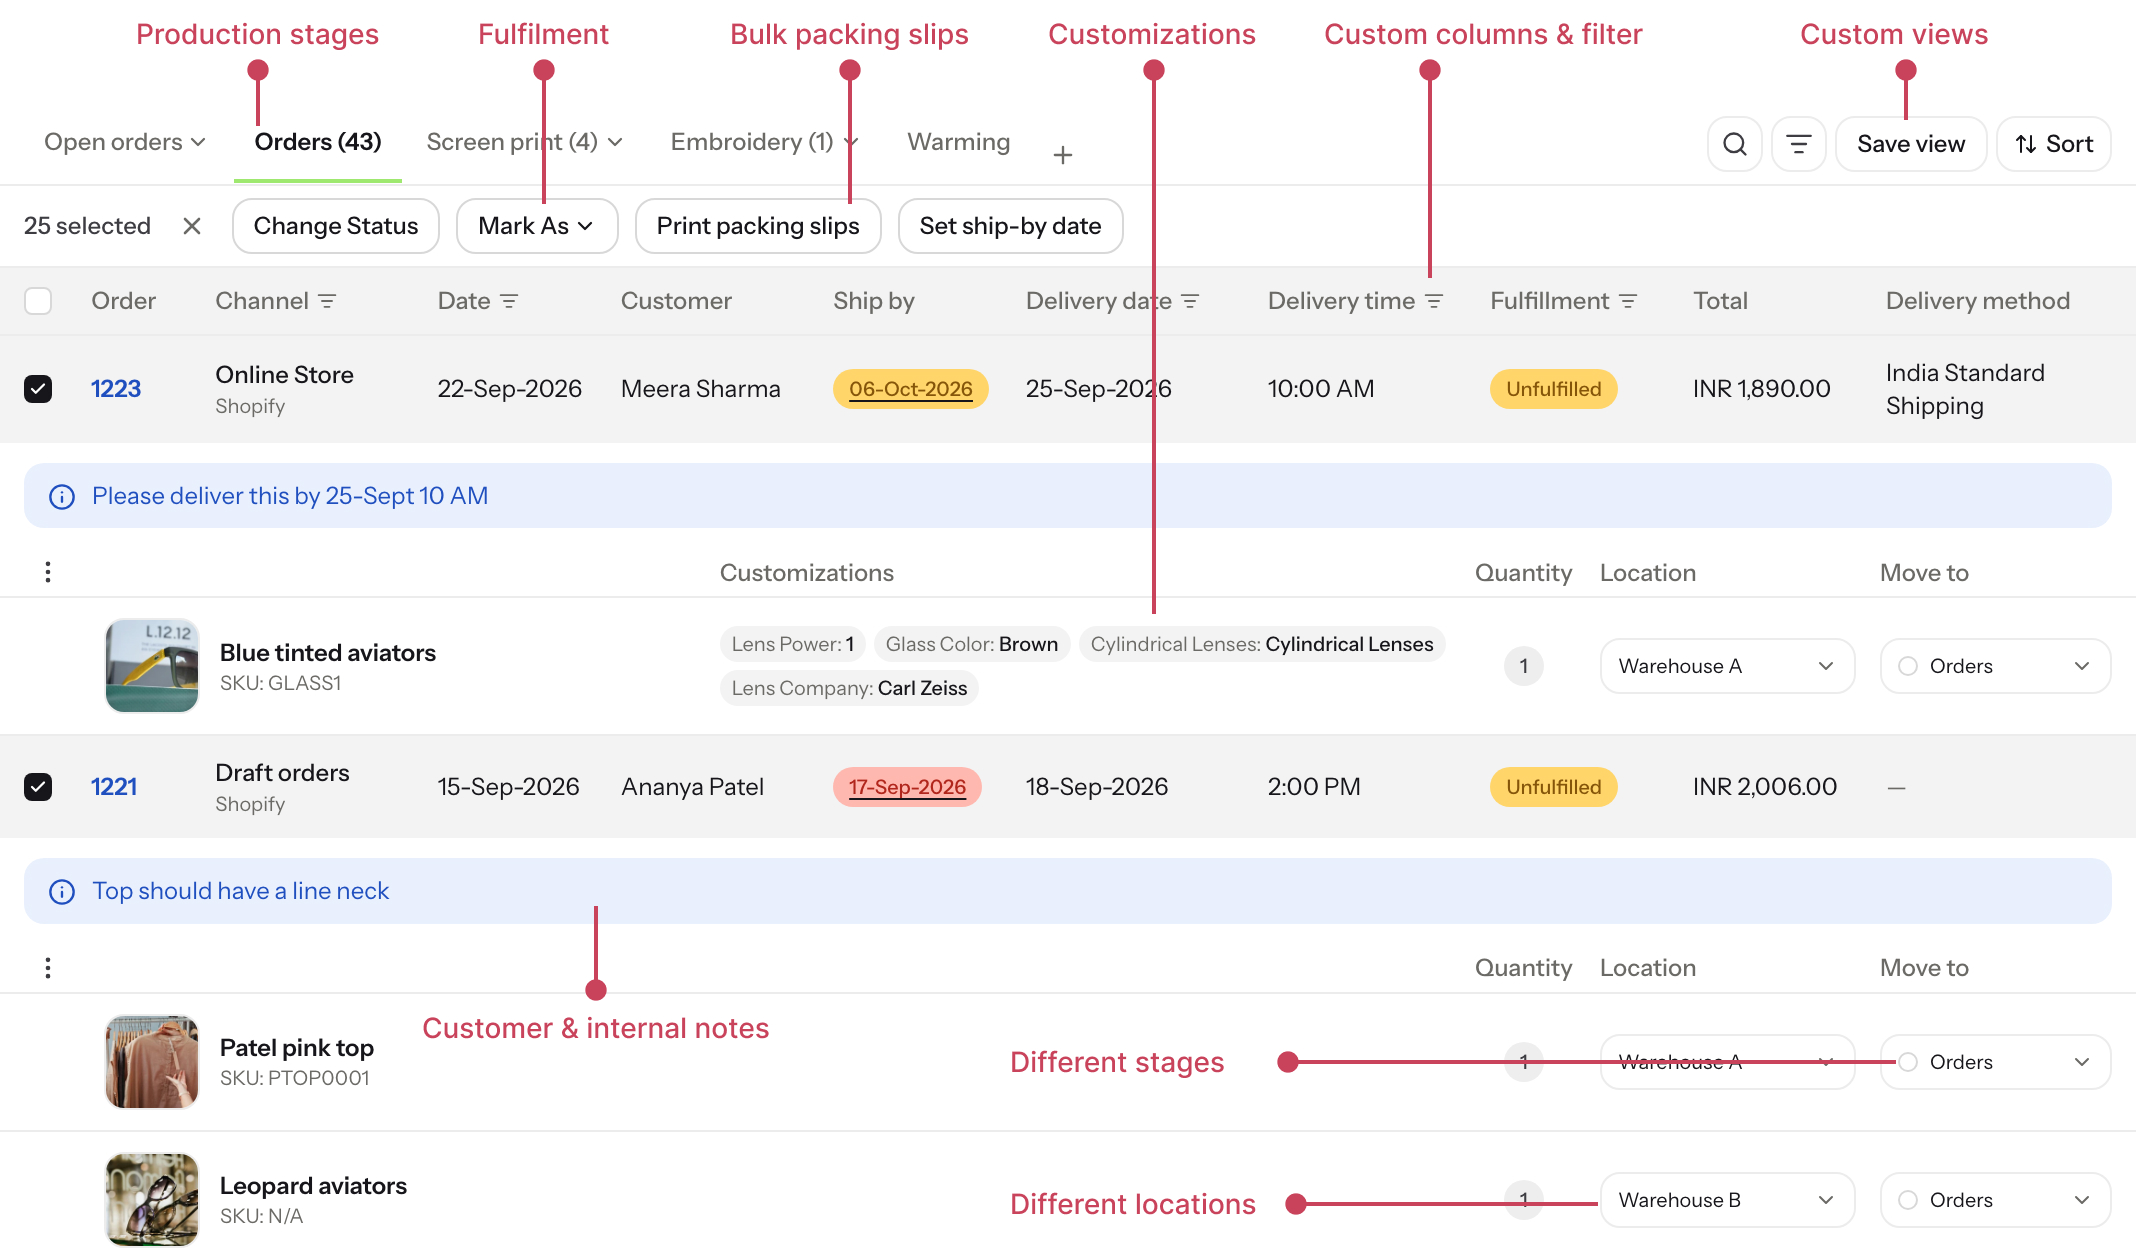The width and height of the screenshot is (2136, 1260).
Task: Switch to Orders (43) tab
Action: tap(318, 142)
